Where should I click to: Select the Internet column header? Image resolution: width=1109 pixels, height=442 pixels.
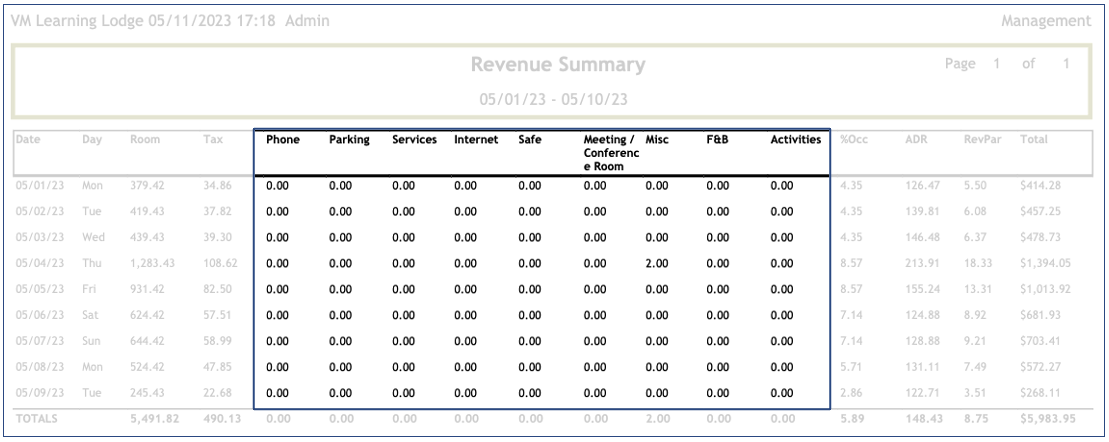click(476, 141)
